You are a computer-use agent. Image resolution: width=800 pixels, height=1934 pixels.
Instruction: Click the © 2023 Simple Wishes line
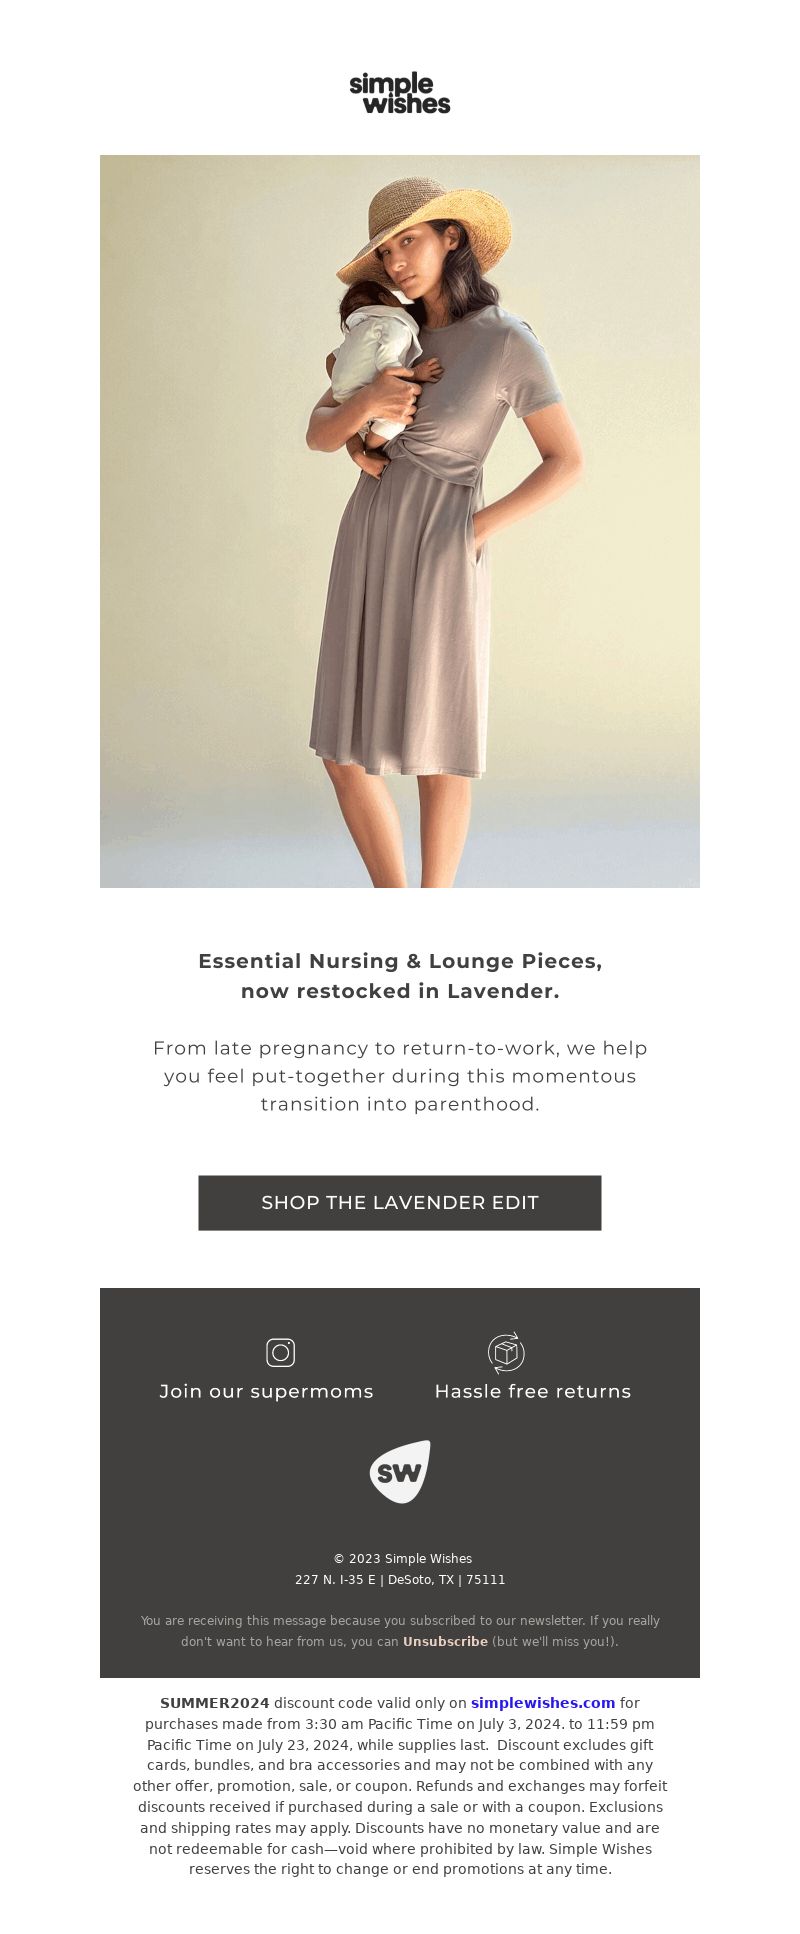402,1558
